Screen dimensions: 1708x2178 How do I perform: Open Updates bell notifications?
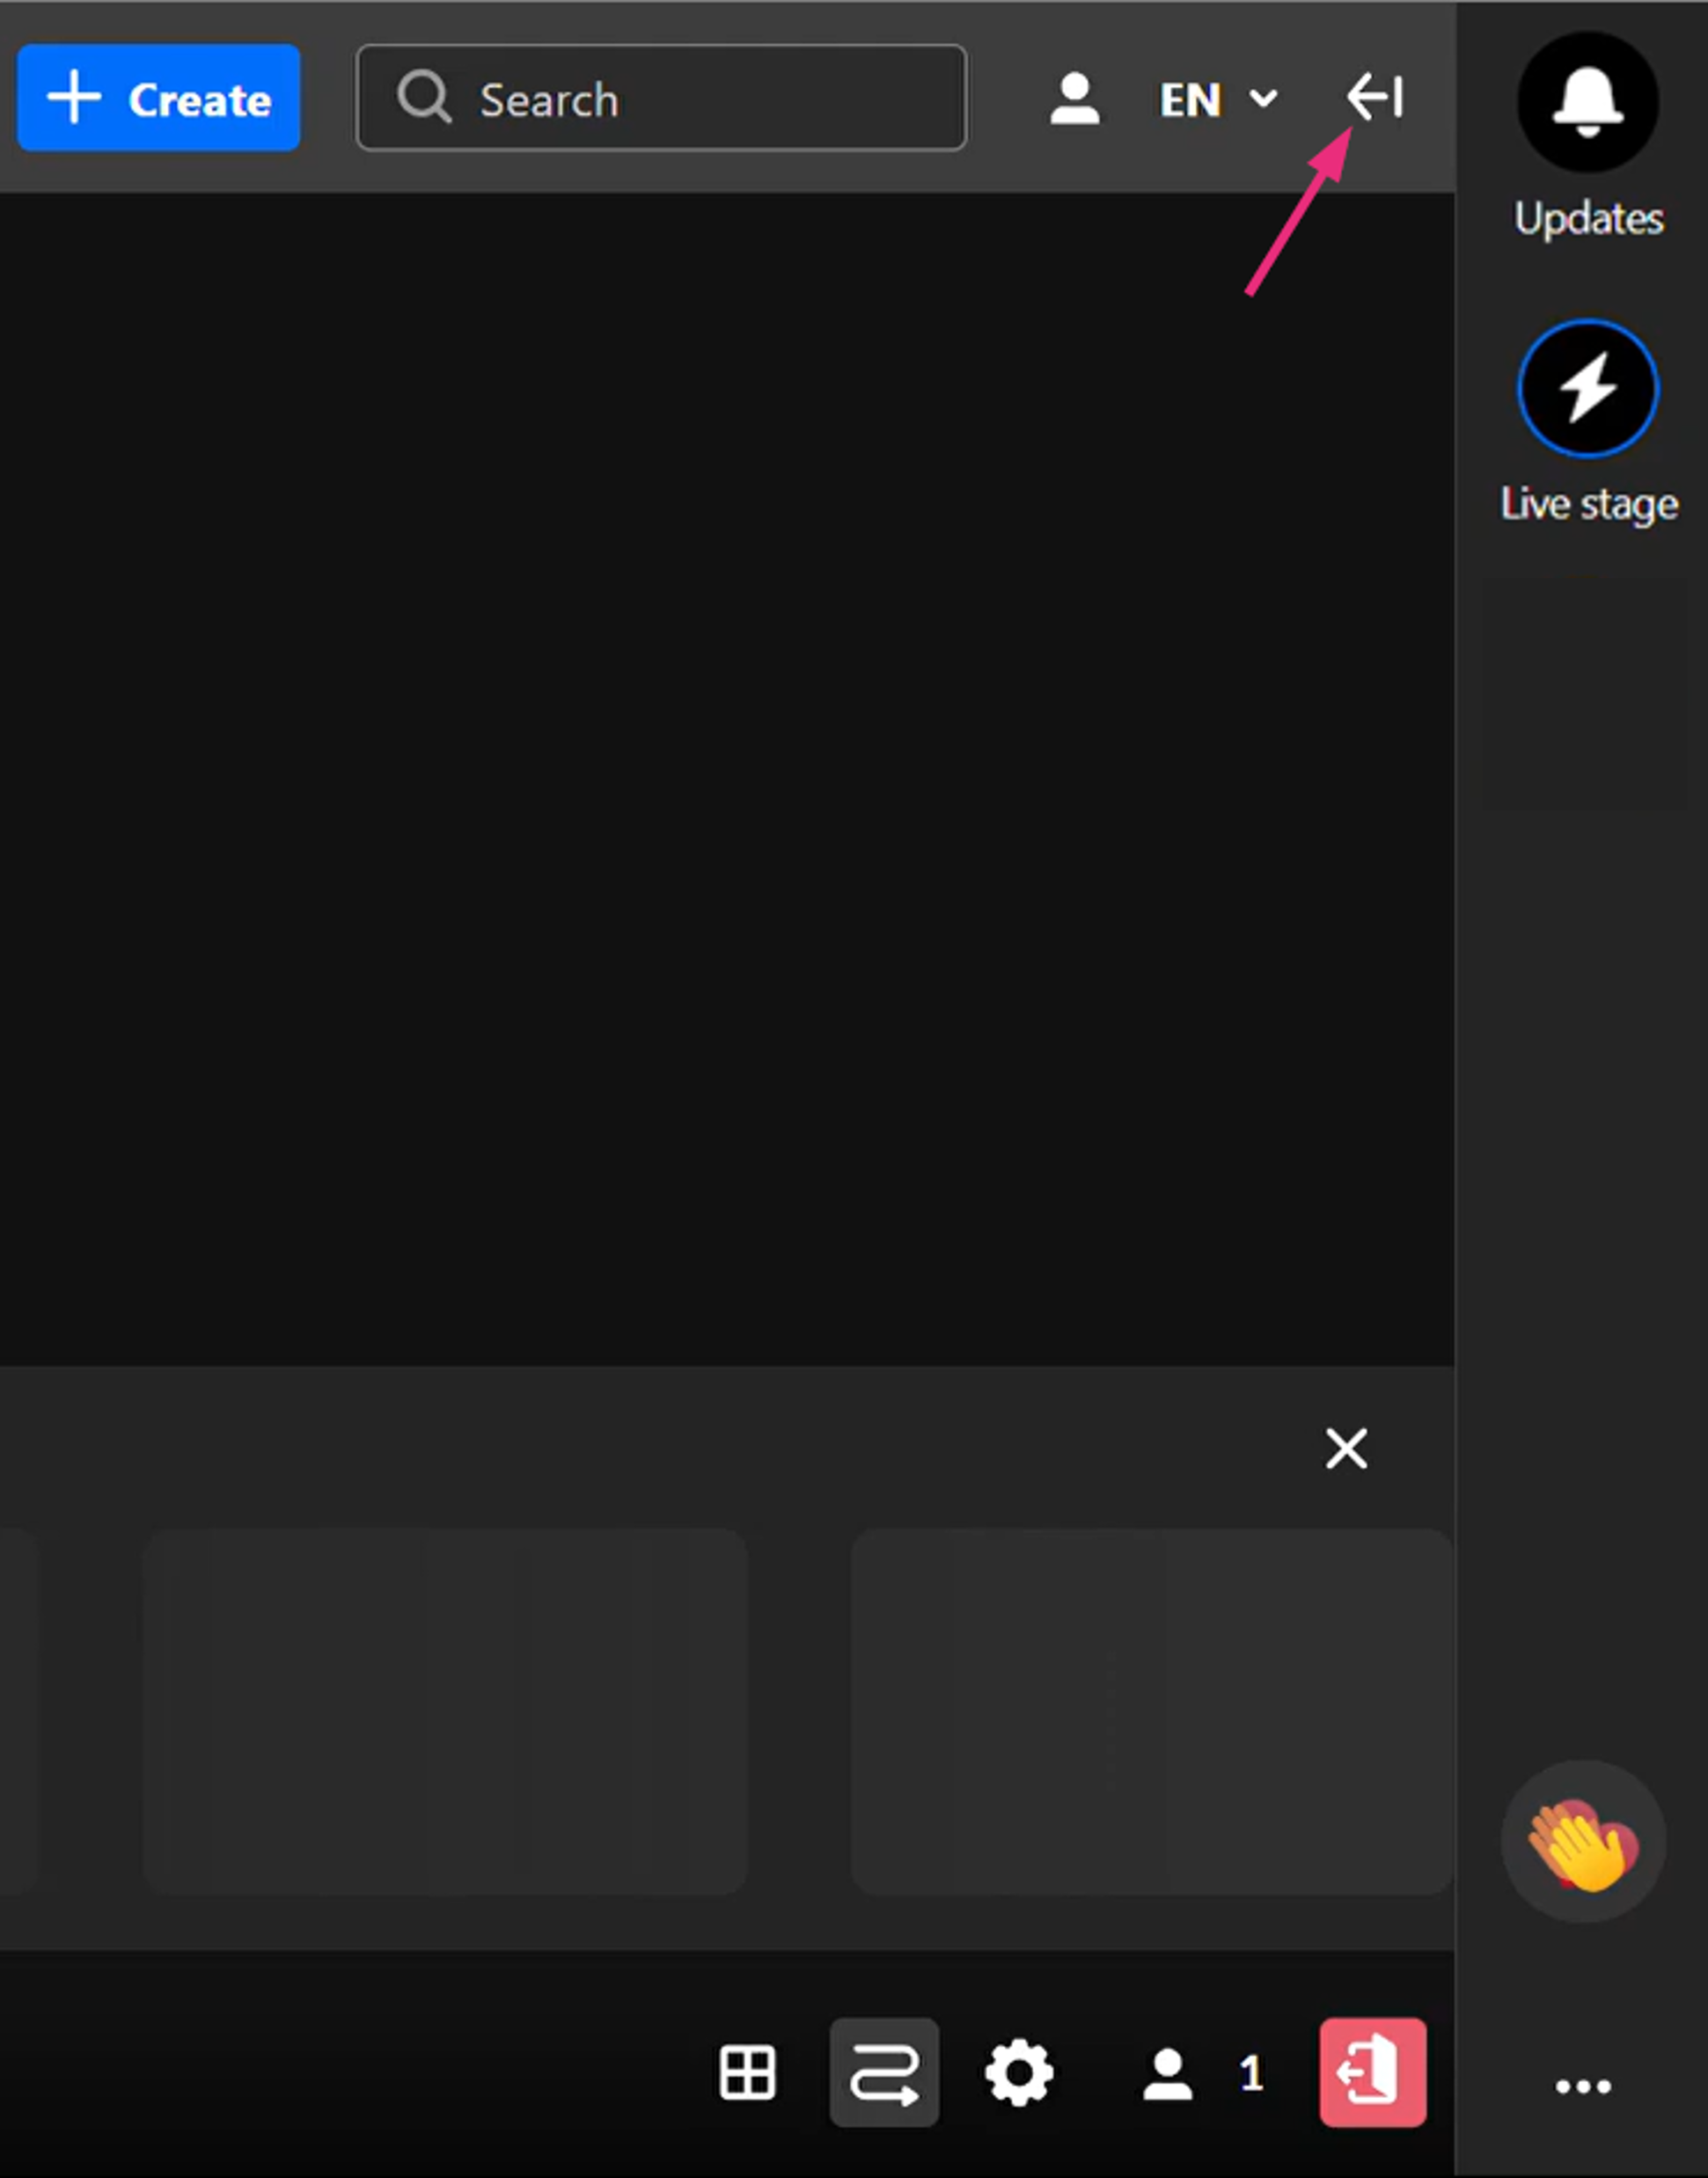coord(1588,102)
